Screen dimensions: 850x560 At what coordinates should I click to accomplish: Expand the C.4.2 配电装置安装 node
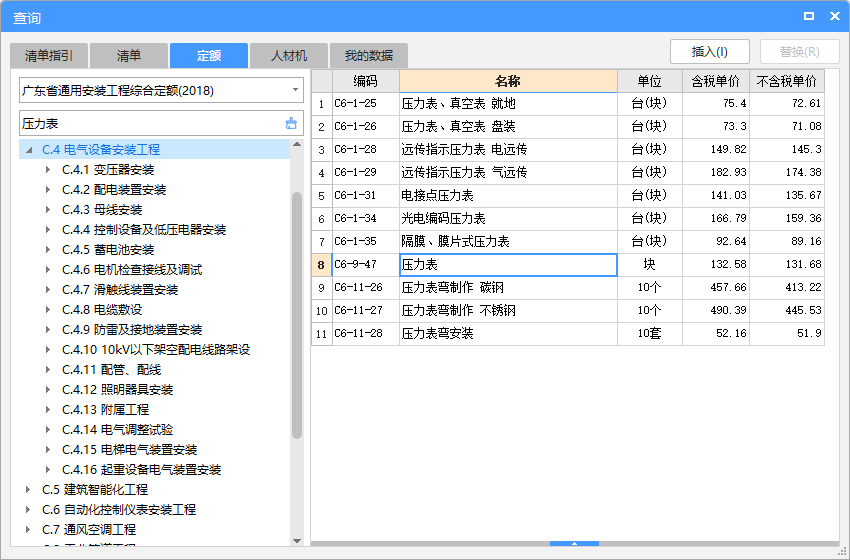click(x=48, y=190)
